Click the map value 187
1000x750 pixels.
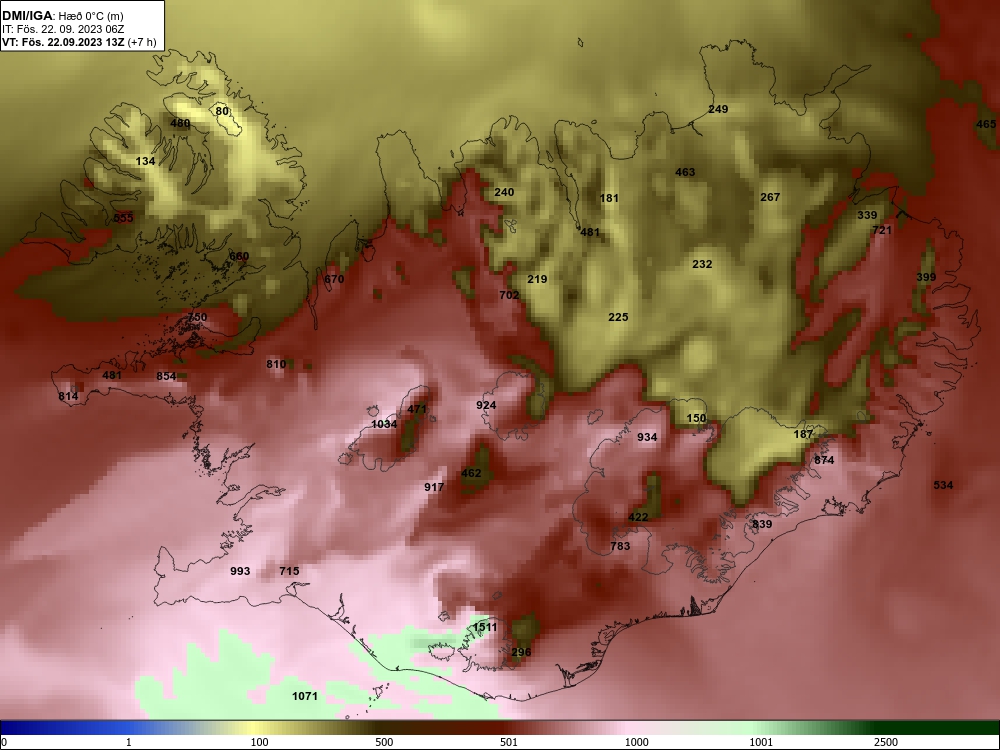(x=804, y=434)
